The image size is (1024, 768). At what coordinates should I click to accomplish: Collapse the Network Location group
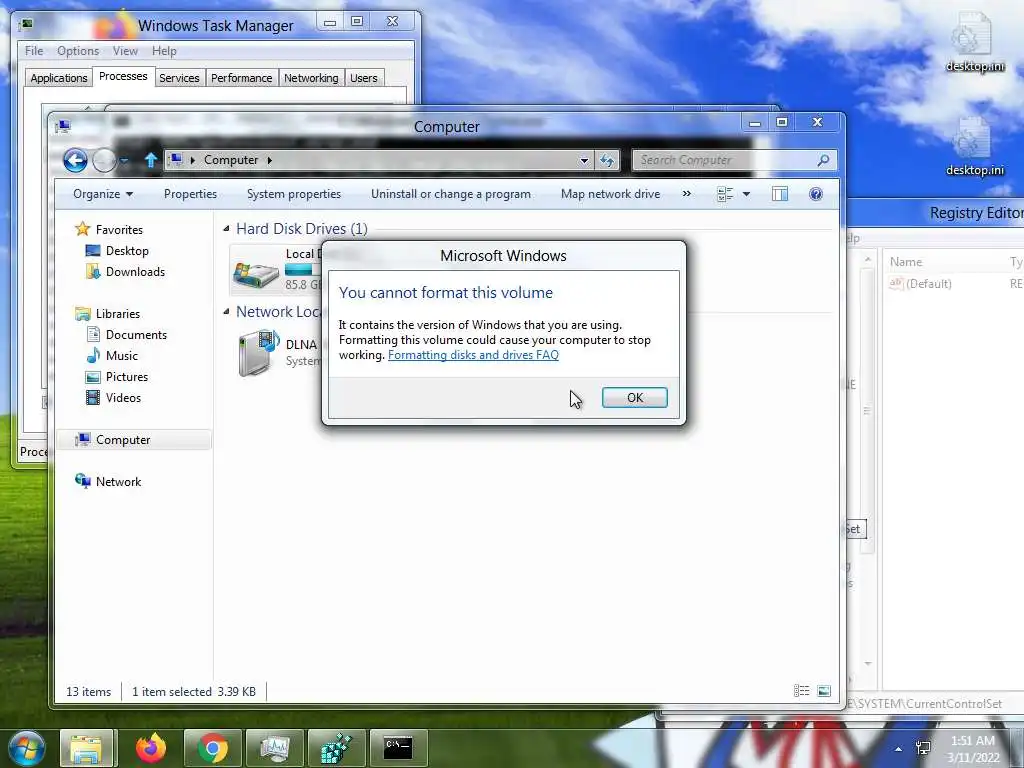(226, 312)
